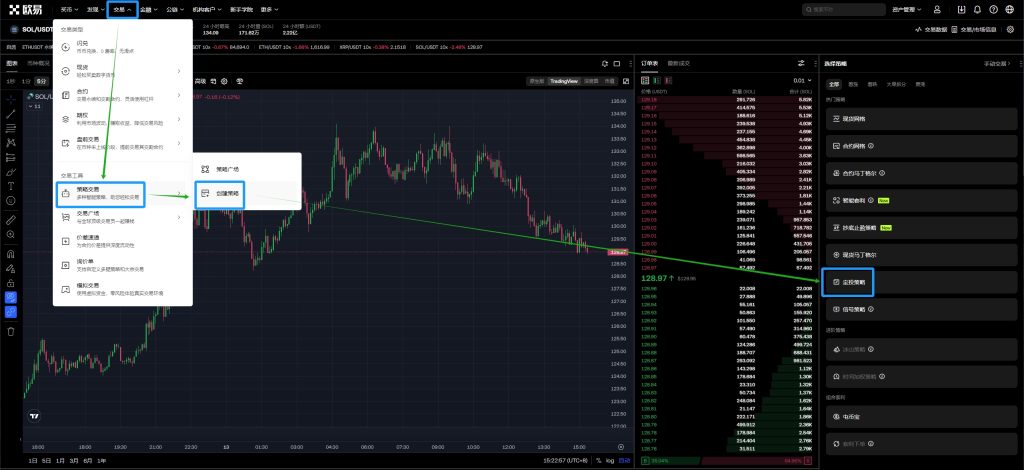The width and height of the screenshot is (1024, 470).
Task: Toggle the highlighted hide drawings tool
Action: 10,298
